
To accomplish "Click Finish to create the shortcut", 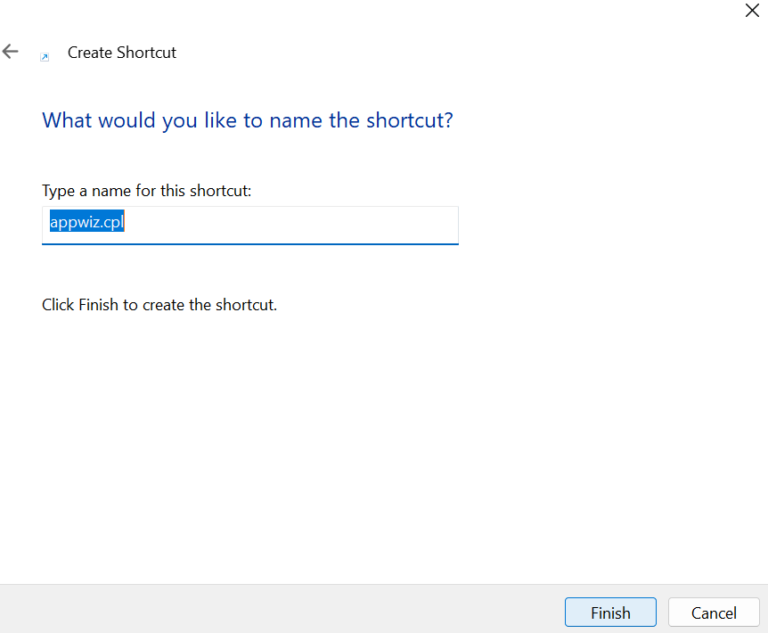I will click(610, 612).
